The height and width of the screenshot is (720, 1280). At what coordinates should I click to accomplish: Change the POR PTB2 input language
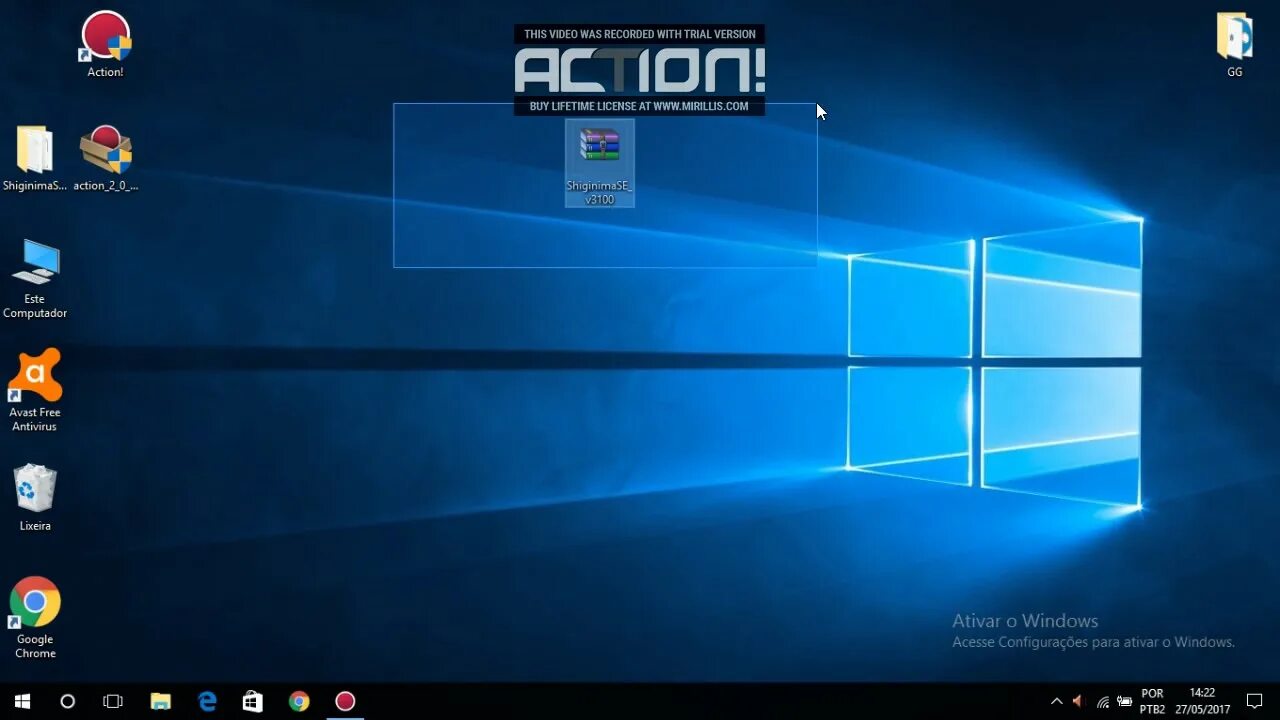1152,701
